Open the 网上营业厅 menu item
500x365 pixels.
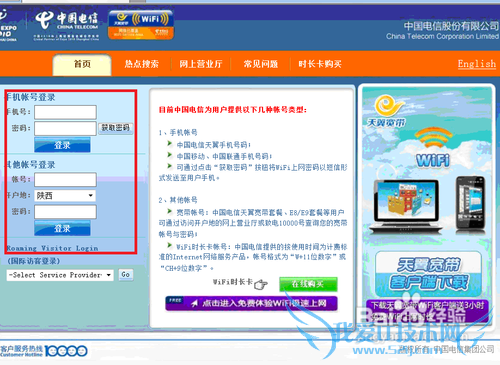pos(201,64)
